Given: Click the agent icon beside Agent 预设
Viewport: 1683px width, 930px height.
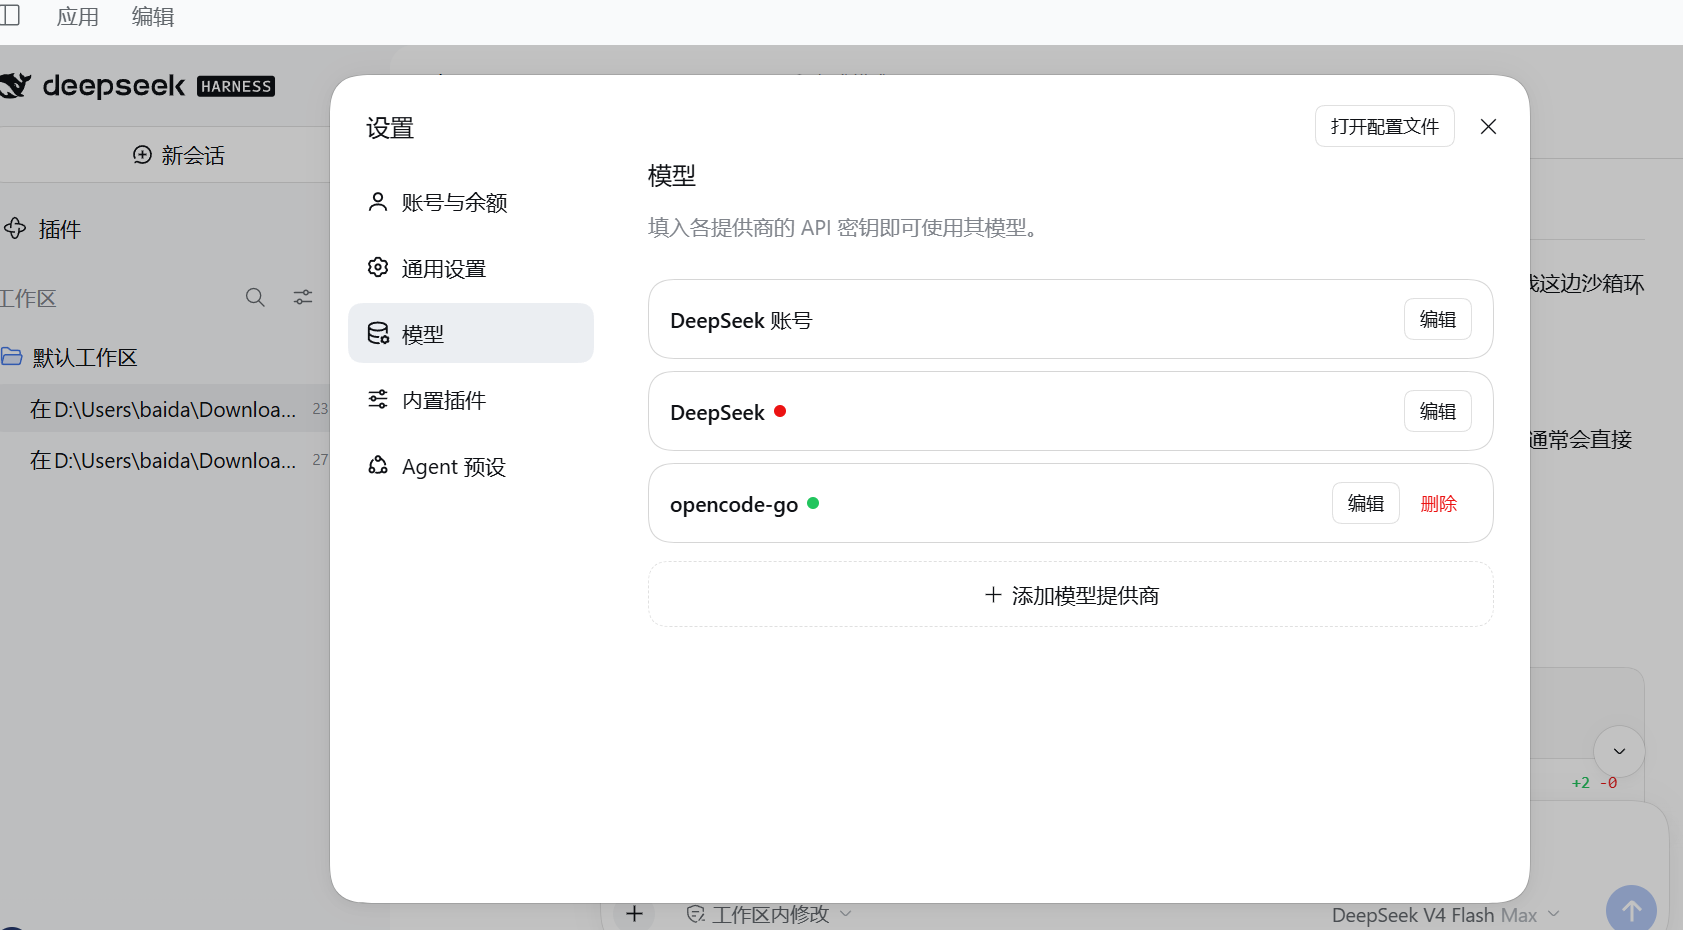Looking at the screenshot, I should tap(377, 465).
